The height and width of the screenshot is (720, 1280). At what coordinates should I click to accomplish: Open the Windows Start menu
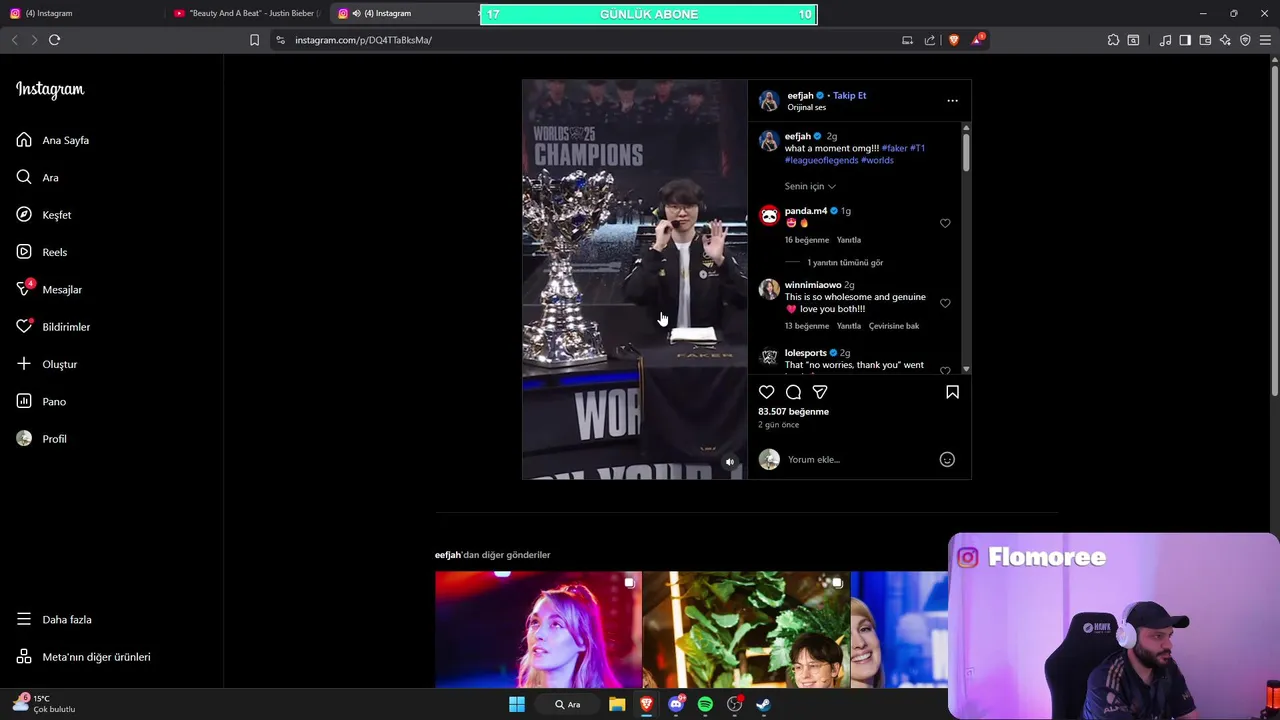point(517,704)
